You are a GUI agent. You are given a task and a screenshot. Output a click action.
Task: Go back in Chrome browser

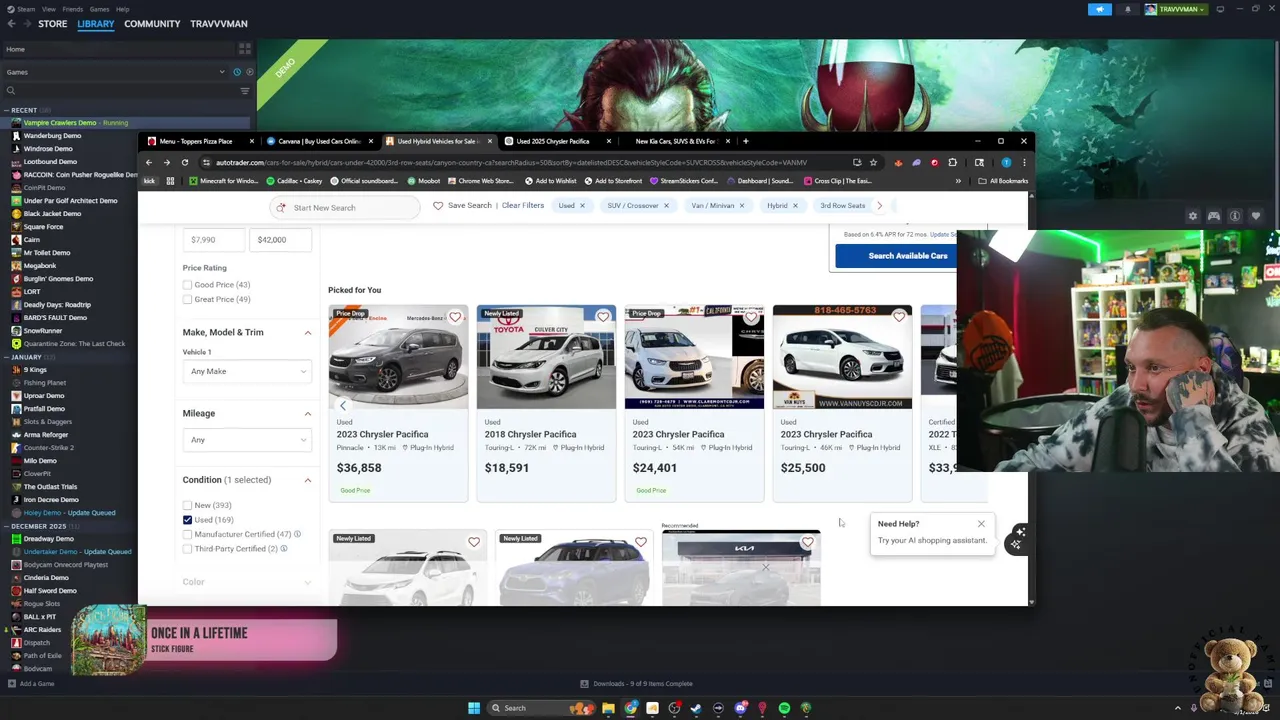click(149, 162)
